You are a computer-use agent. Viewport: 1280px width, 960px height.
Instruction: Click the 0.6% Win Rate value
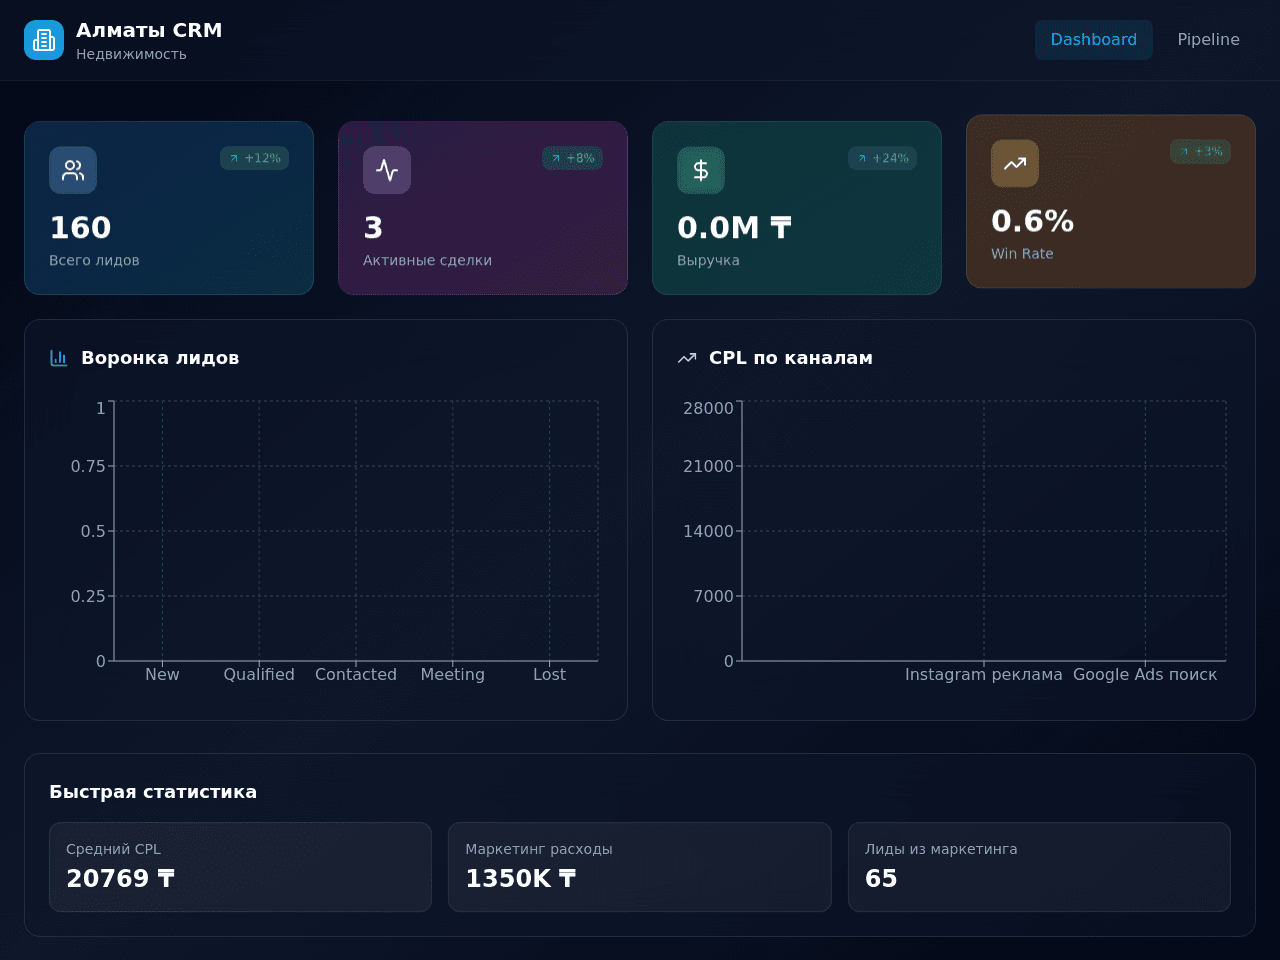pos(1032,221)
